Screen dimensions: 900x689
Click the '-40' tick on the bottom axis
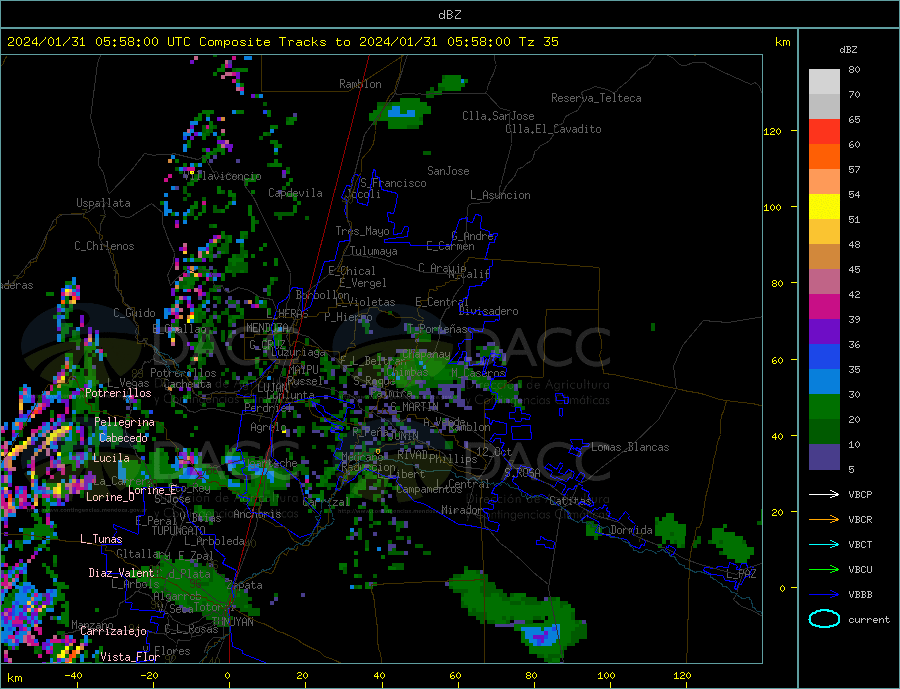pyautogui.click(x=73, y=676)
